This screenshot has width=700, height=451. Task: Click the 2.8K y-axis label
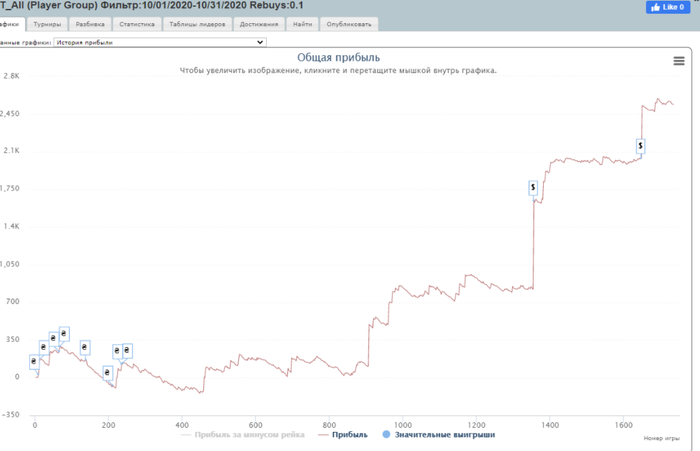(x=12, y=76)
